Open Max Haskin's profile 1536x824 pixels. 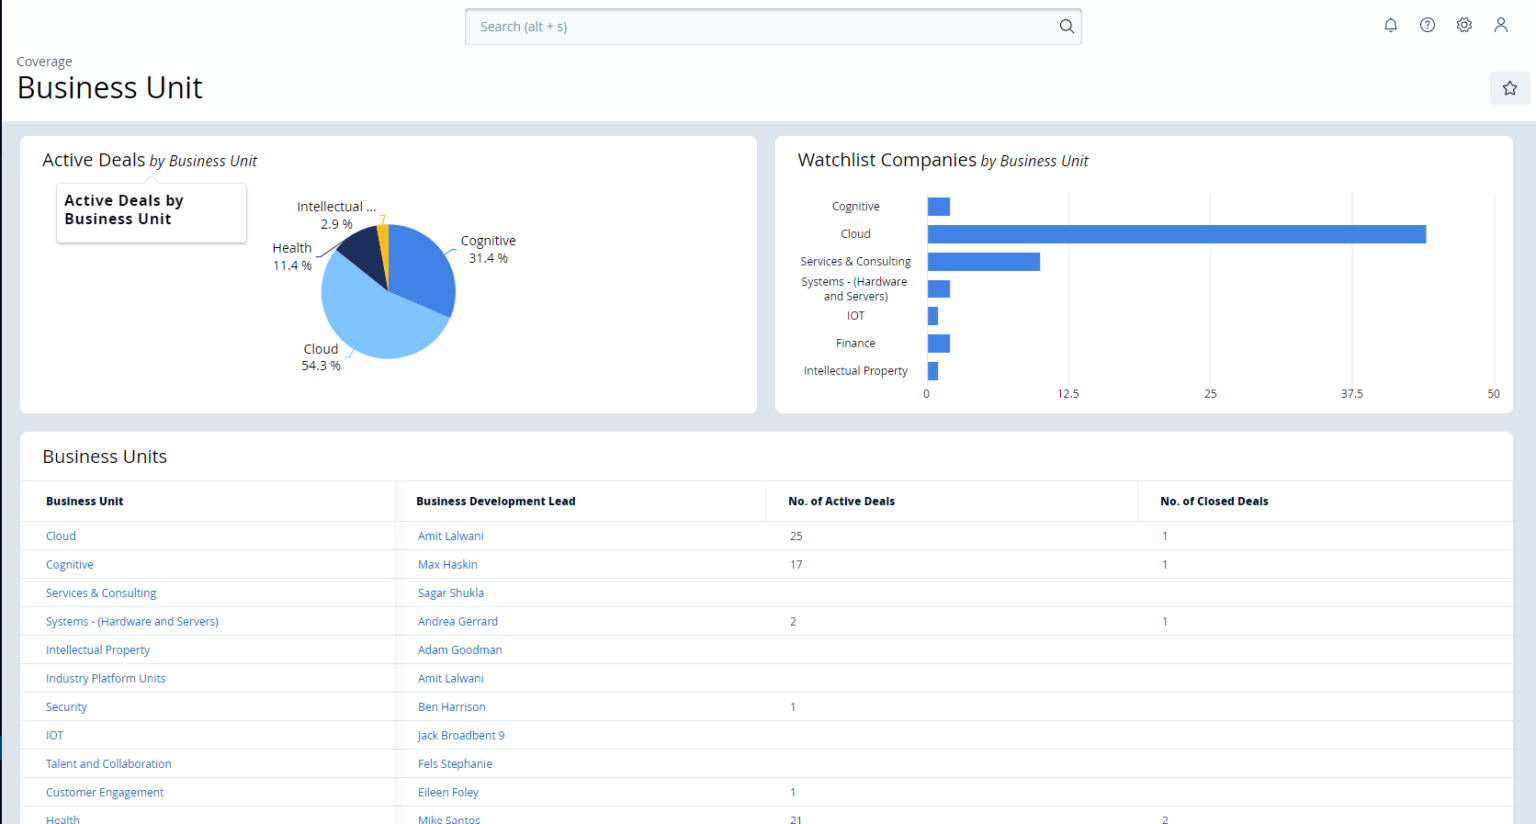click(447, 564)
